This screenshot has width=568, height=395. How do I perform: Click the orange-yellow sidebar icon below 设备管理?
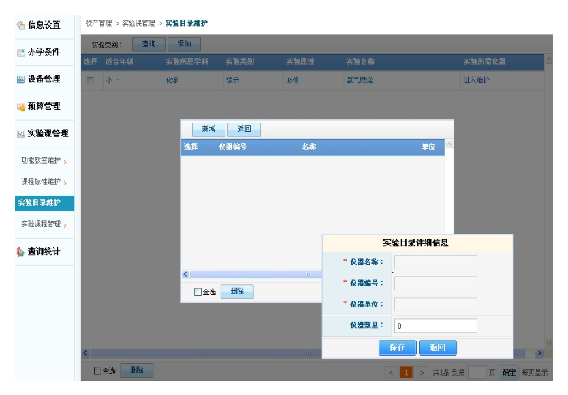tap(21, 107)
